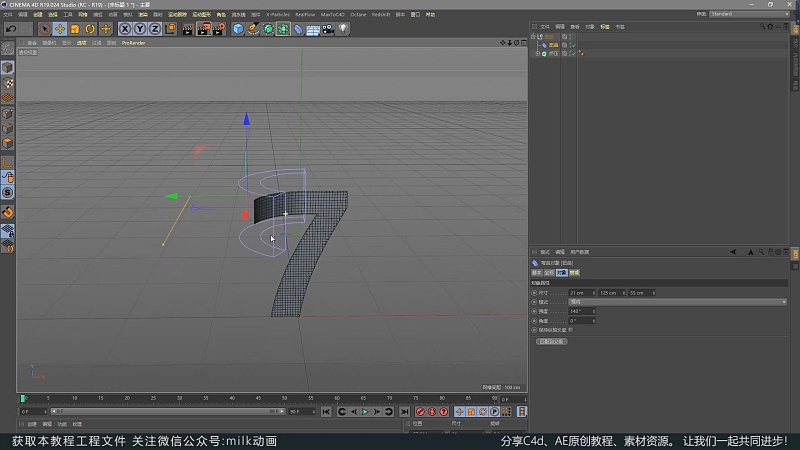Switch to the highlighted Object tab in Attributes
This screenshot has width=800, height=450.
[x=562, y=273]
